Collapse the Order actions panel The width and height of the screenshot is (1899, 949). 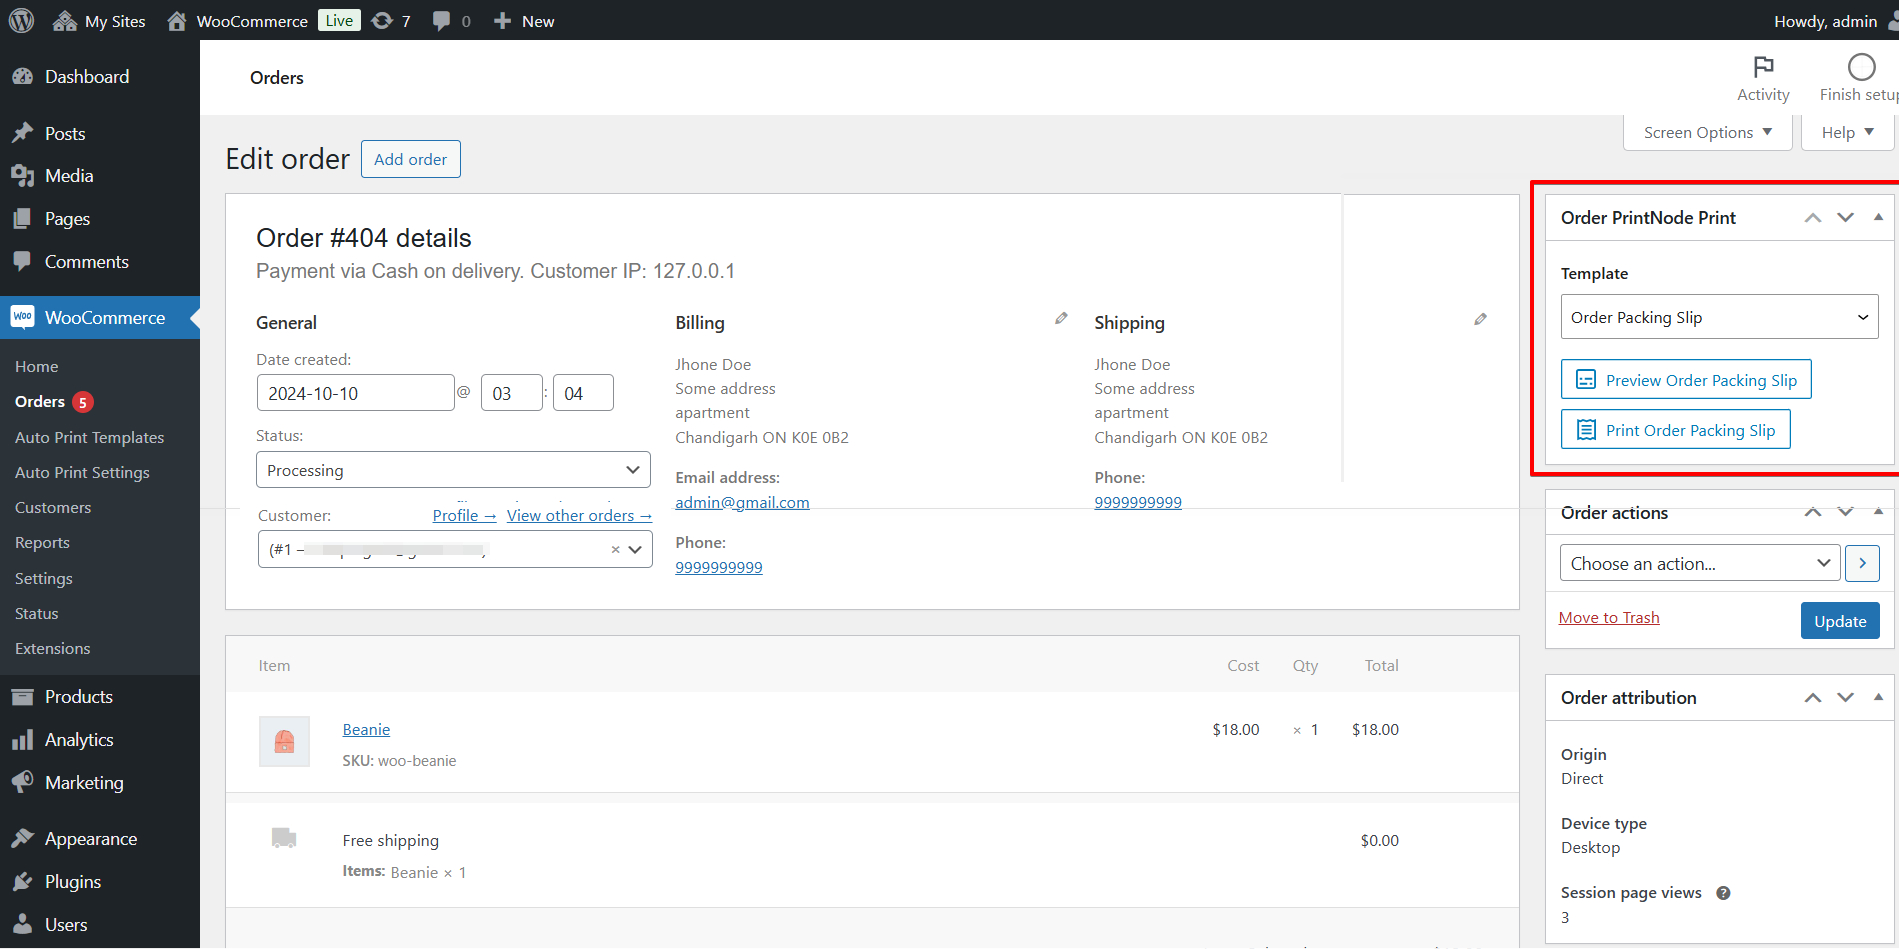pyautogui.click(x=1879, y=512)
